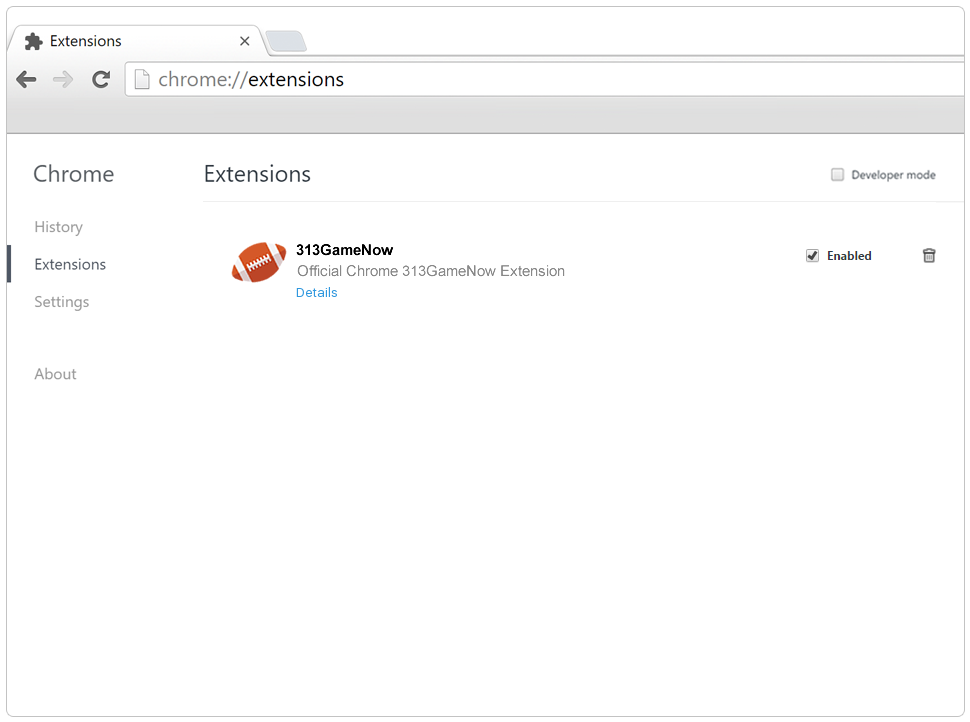Screen dimensions: 970x722
Task: Go to Settings in the sidebar
Action: coord(61,302)
